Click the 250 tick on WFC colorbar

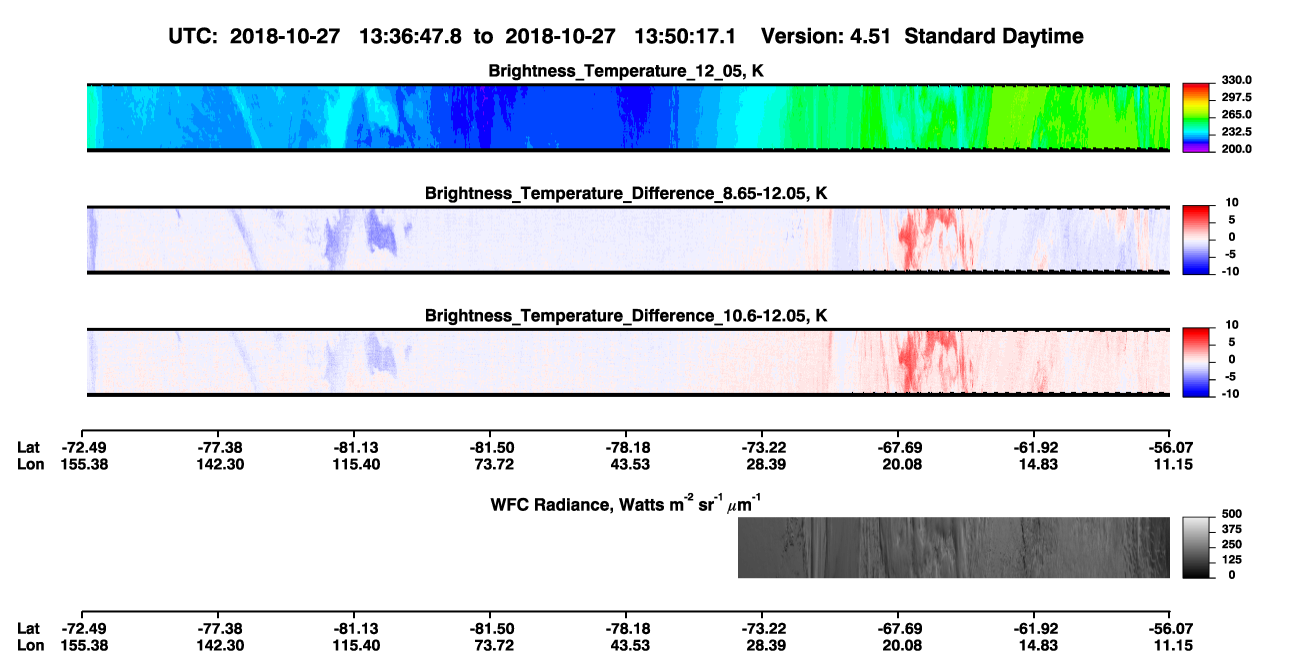(x=1233, y=544)
